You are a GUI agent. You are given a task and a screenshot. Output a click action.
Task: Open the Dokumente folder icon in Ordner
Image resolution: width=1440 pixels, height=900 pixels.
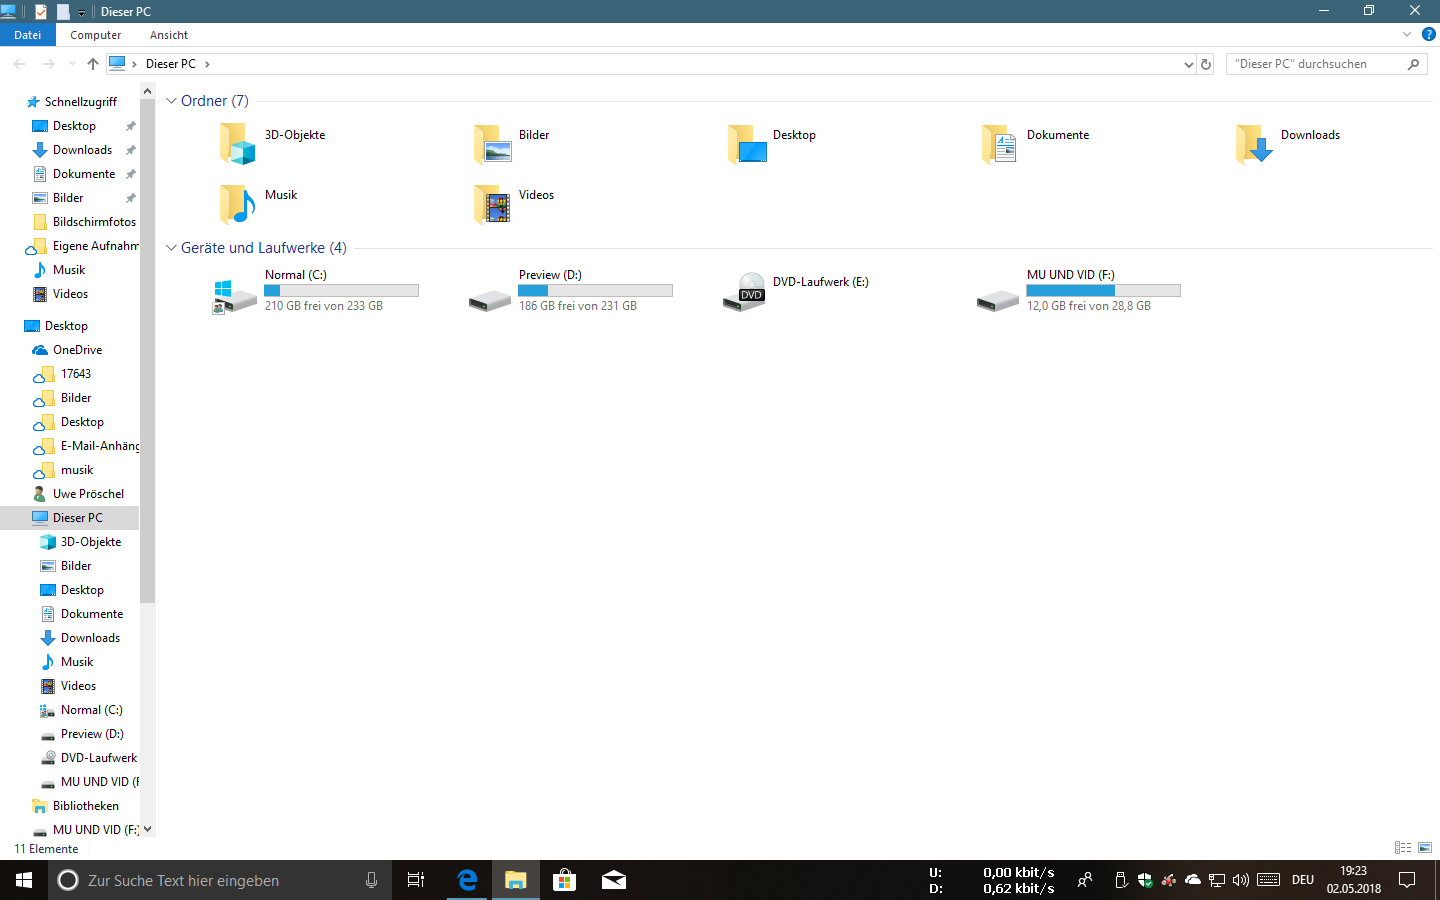1000,144
